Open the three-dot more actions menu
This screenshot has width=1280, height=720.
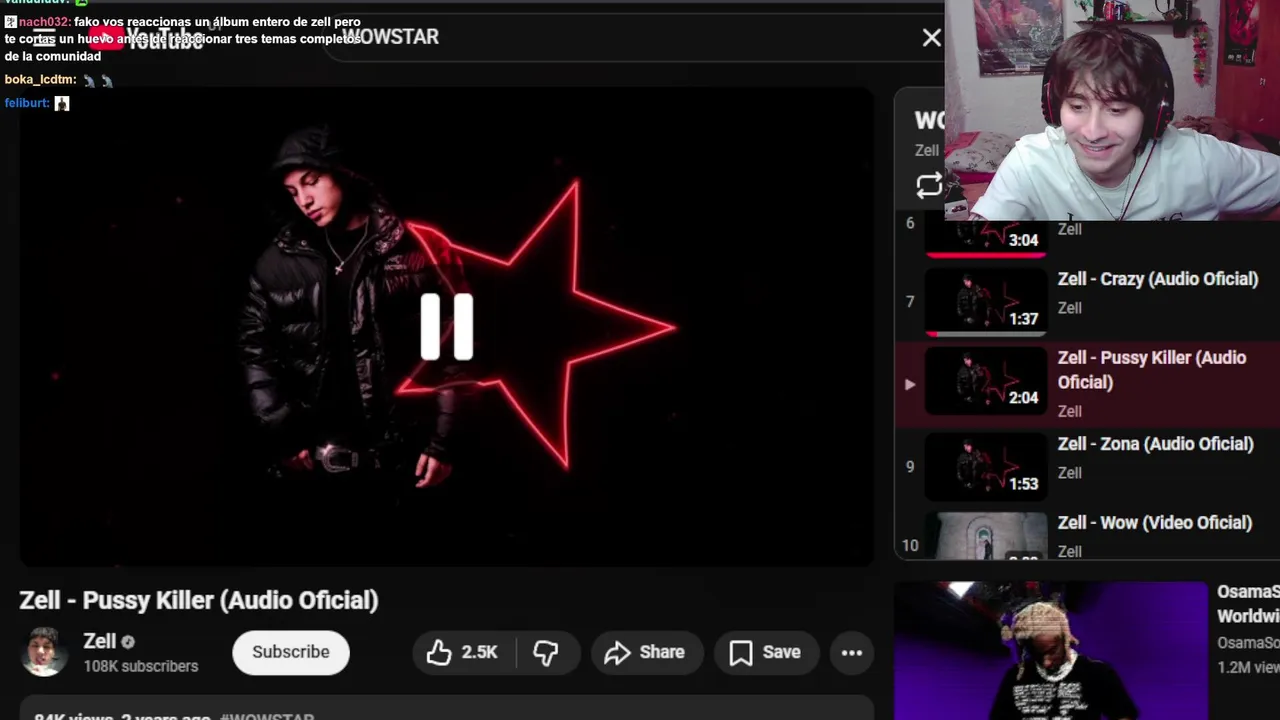pyautogui.click(x=852, y=652)
